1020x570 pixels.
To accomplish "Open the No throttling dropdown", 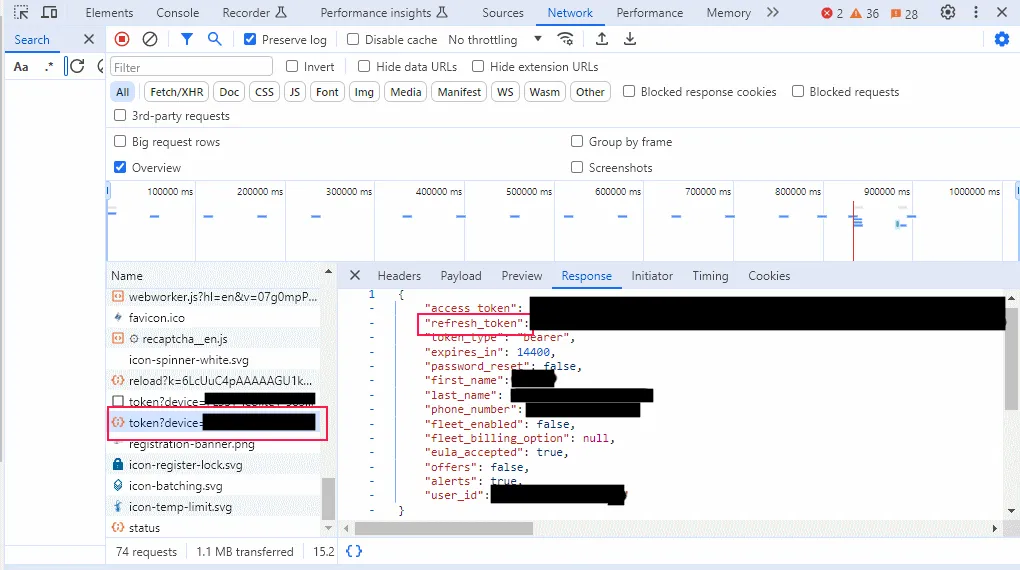I will tap(495, 40).
